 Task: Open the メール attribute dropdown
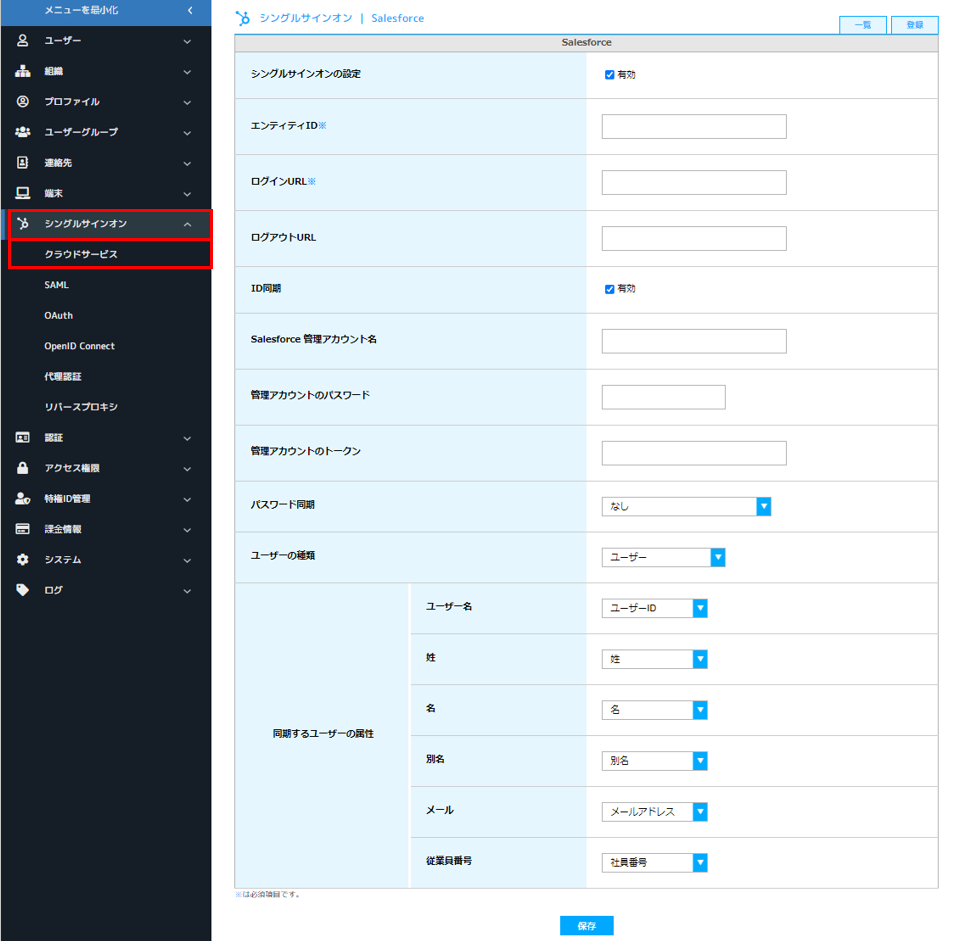click(x=655, y=812)
